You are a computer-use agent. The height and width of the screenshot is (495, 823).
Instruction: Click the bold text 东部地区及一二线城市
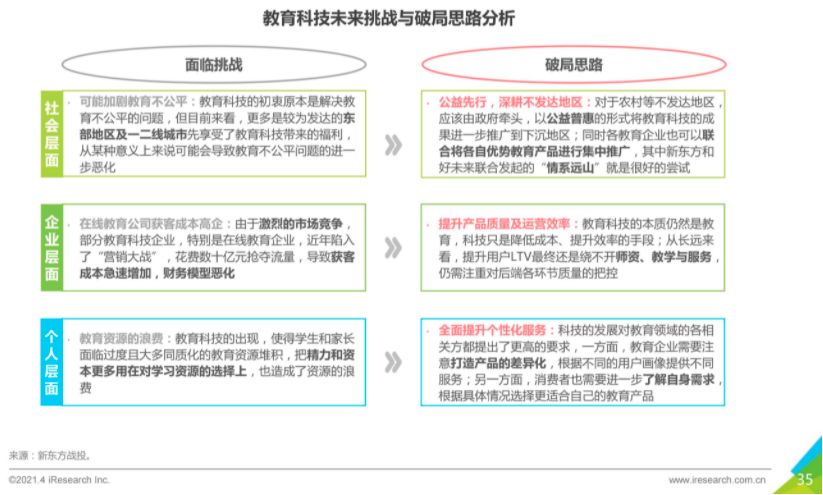[x=217, y=127]
